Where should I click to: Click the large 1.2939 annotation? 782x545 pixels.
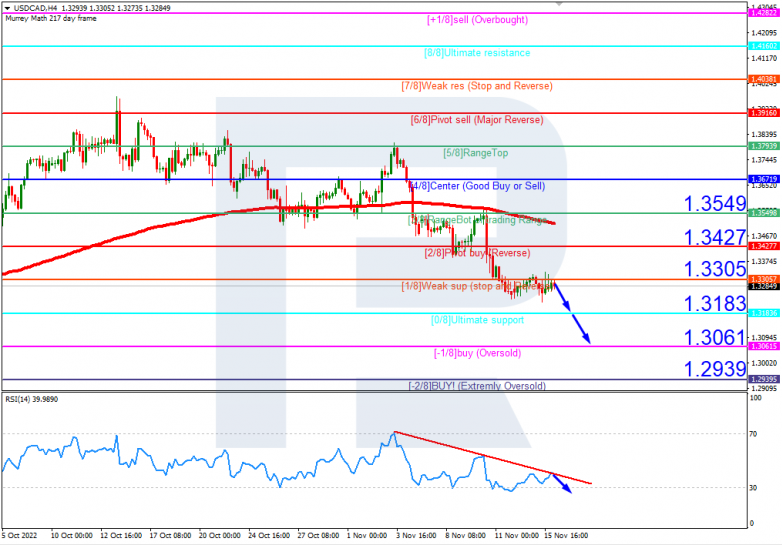click(x=715, y=369)
